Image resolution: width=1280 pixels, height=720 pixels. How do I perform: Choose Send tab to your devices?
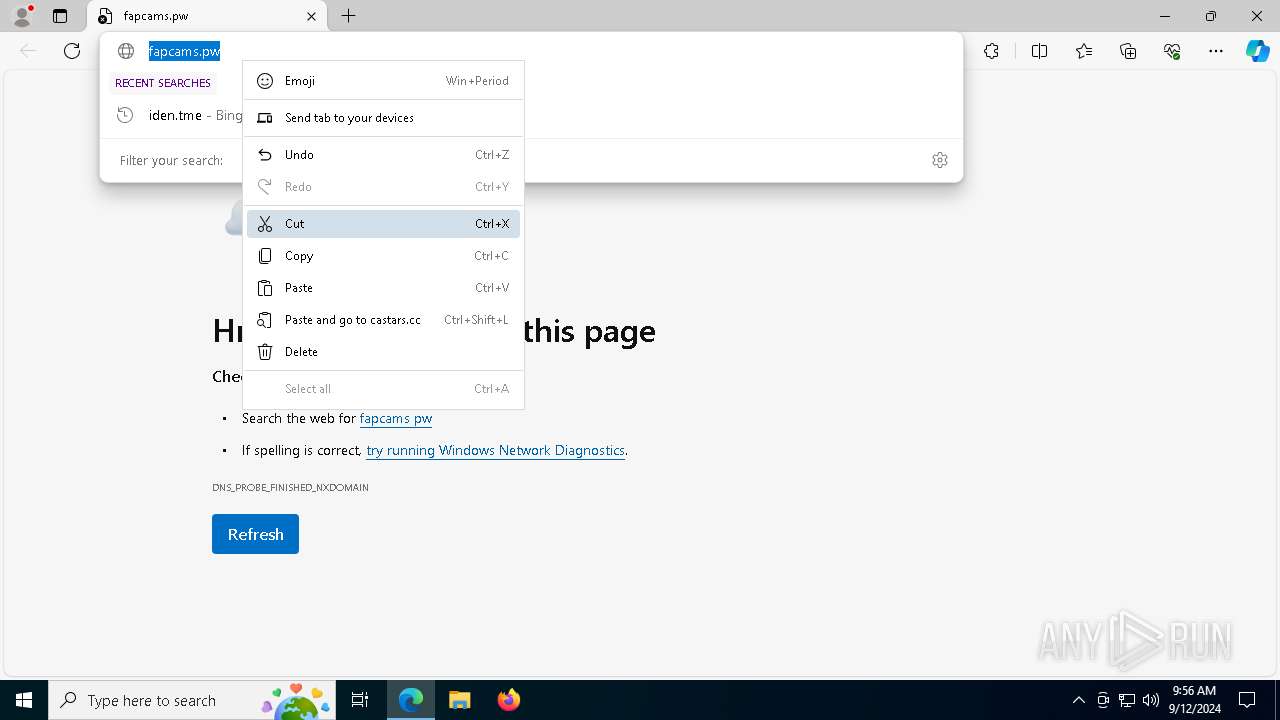pos(383,118)
